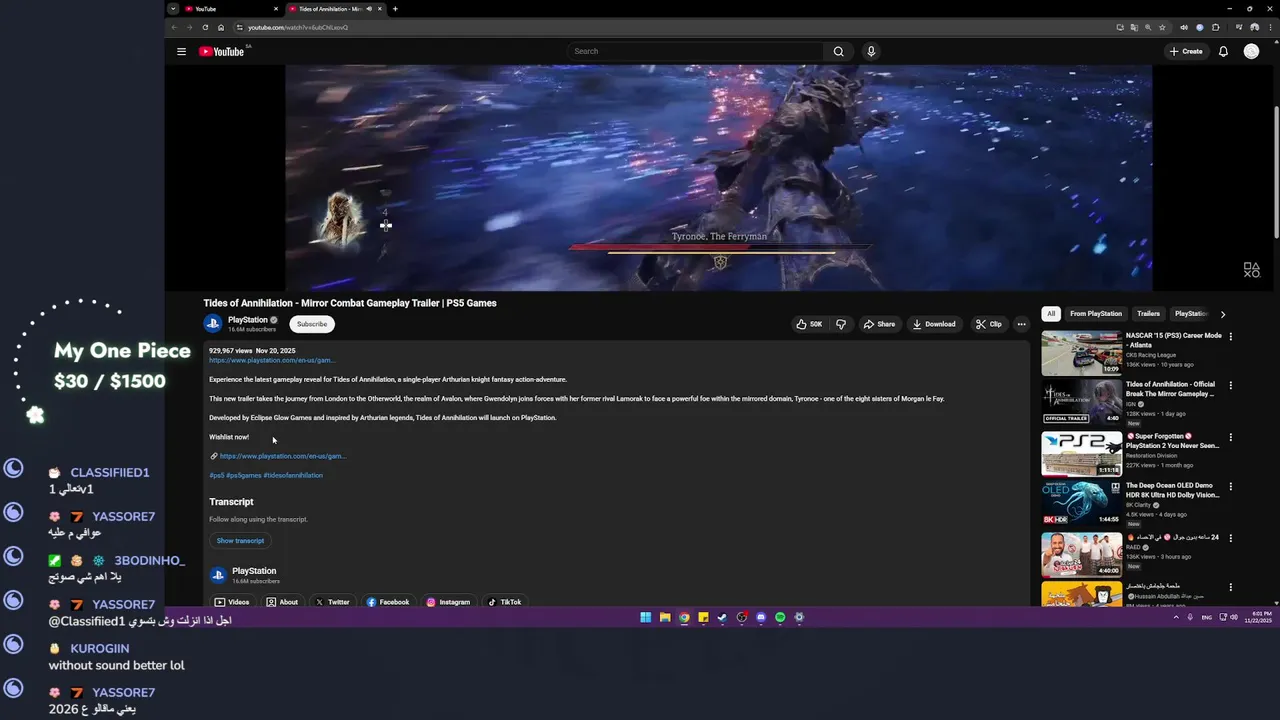Reload the page in Chrome
The width and height of the screenshot is (1280, 720).
coord(205,27)
